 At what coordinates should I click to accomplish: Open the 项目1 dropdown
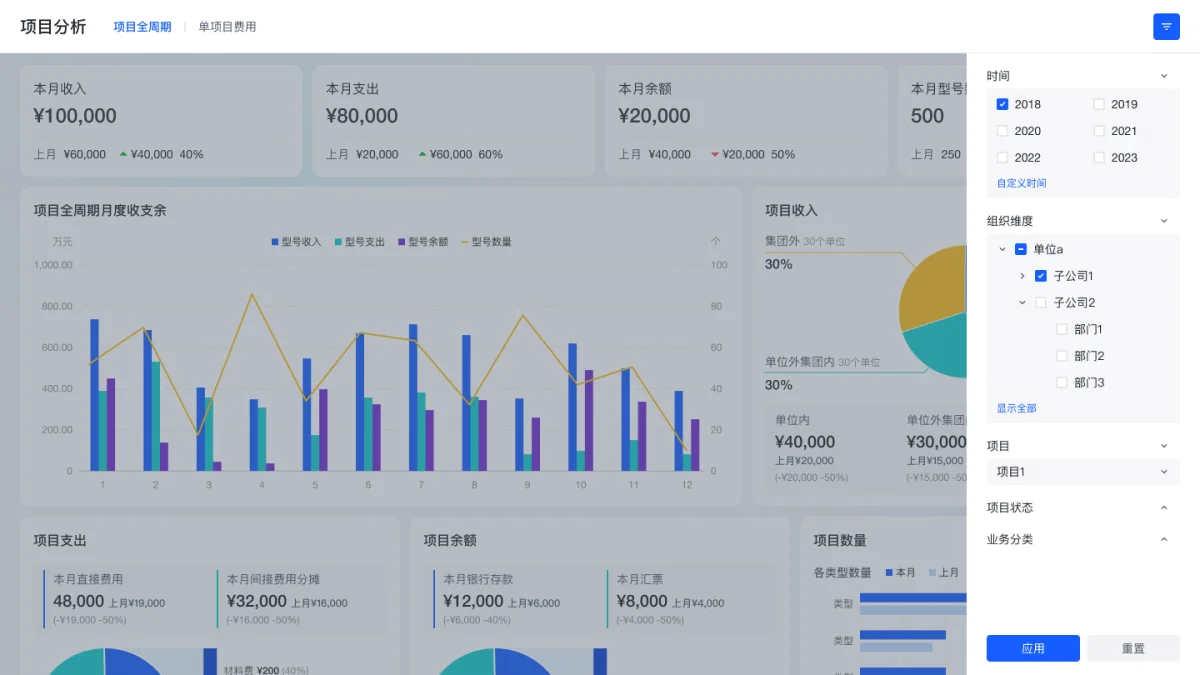pyautogui.click(x=1082, y=472)
